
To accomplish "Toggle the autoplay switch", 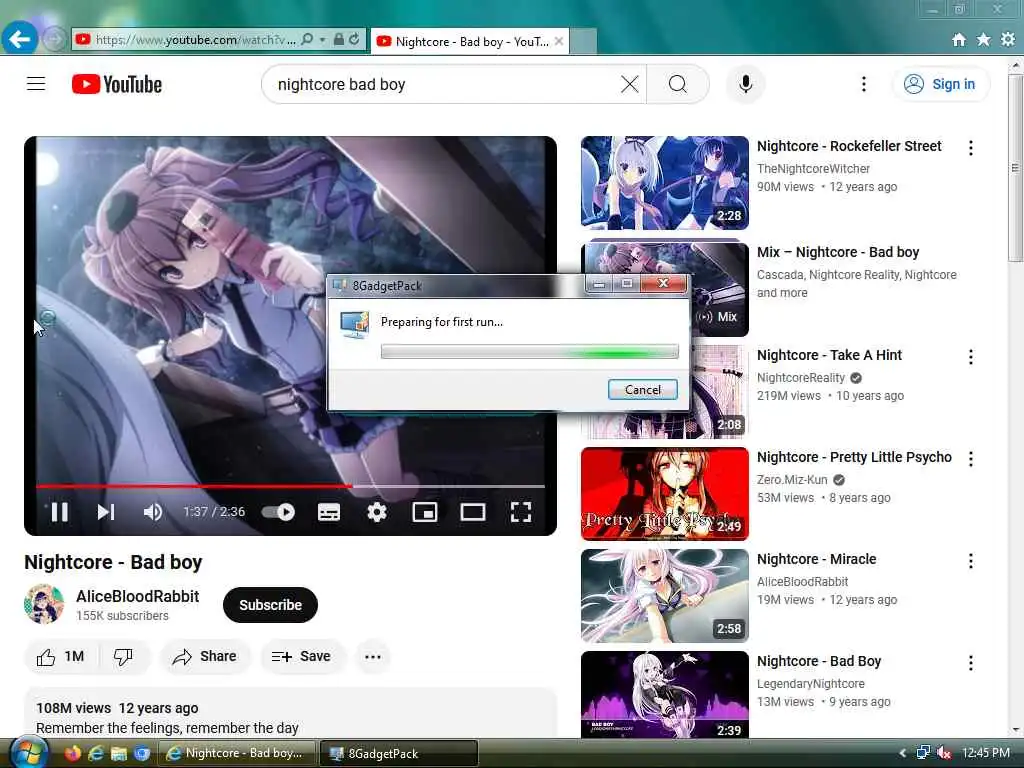I will 278,512.
